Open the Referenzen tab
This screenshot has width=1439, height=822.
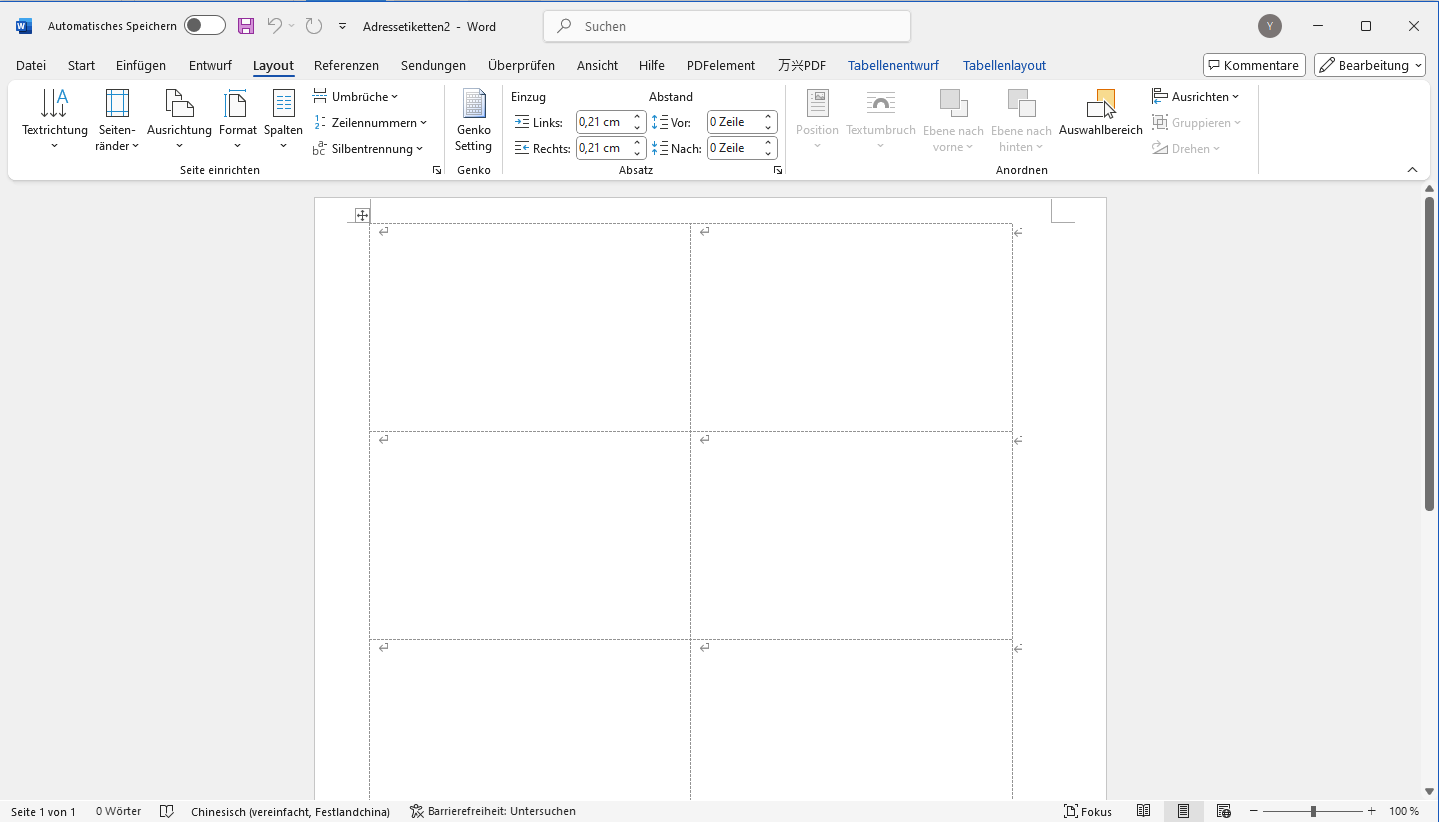pyautogui.click(x=346, y=65)
